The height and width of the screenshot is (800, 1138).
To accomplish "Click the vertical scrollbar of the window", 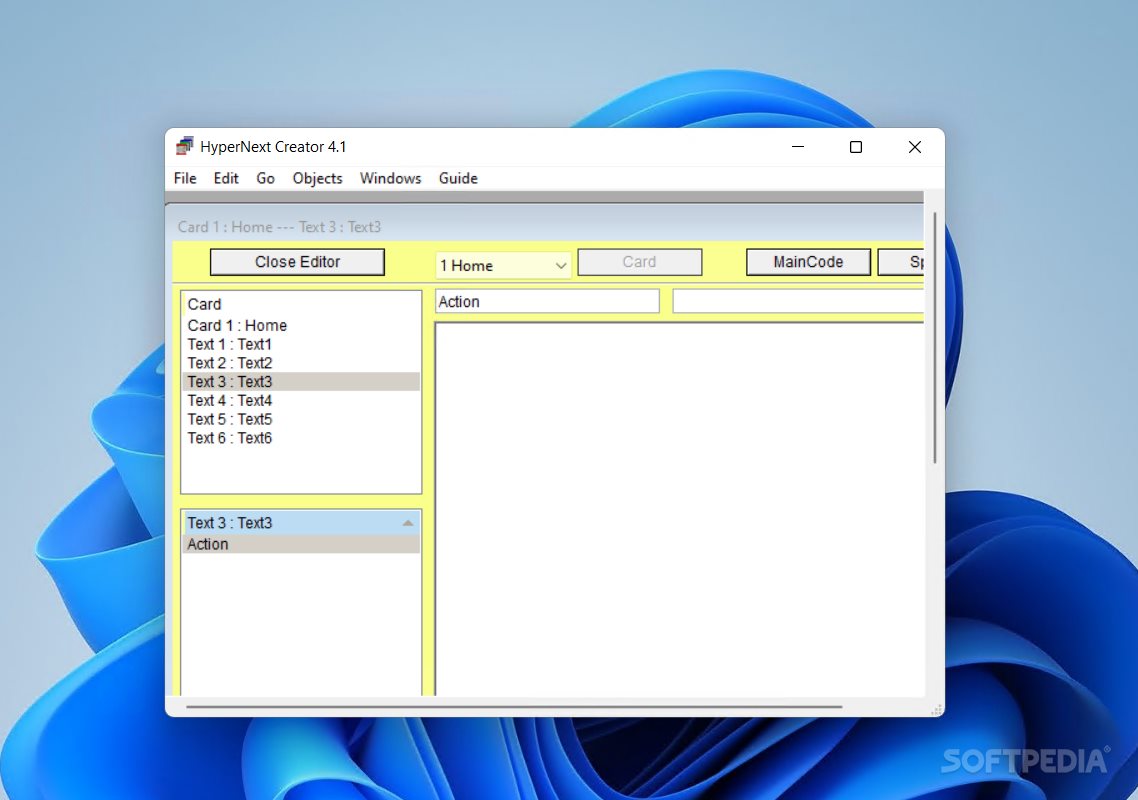I will 935,338.
